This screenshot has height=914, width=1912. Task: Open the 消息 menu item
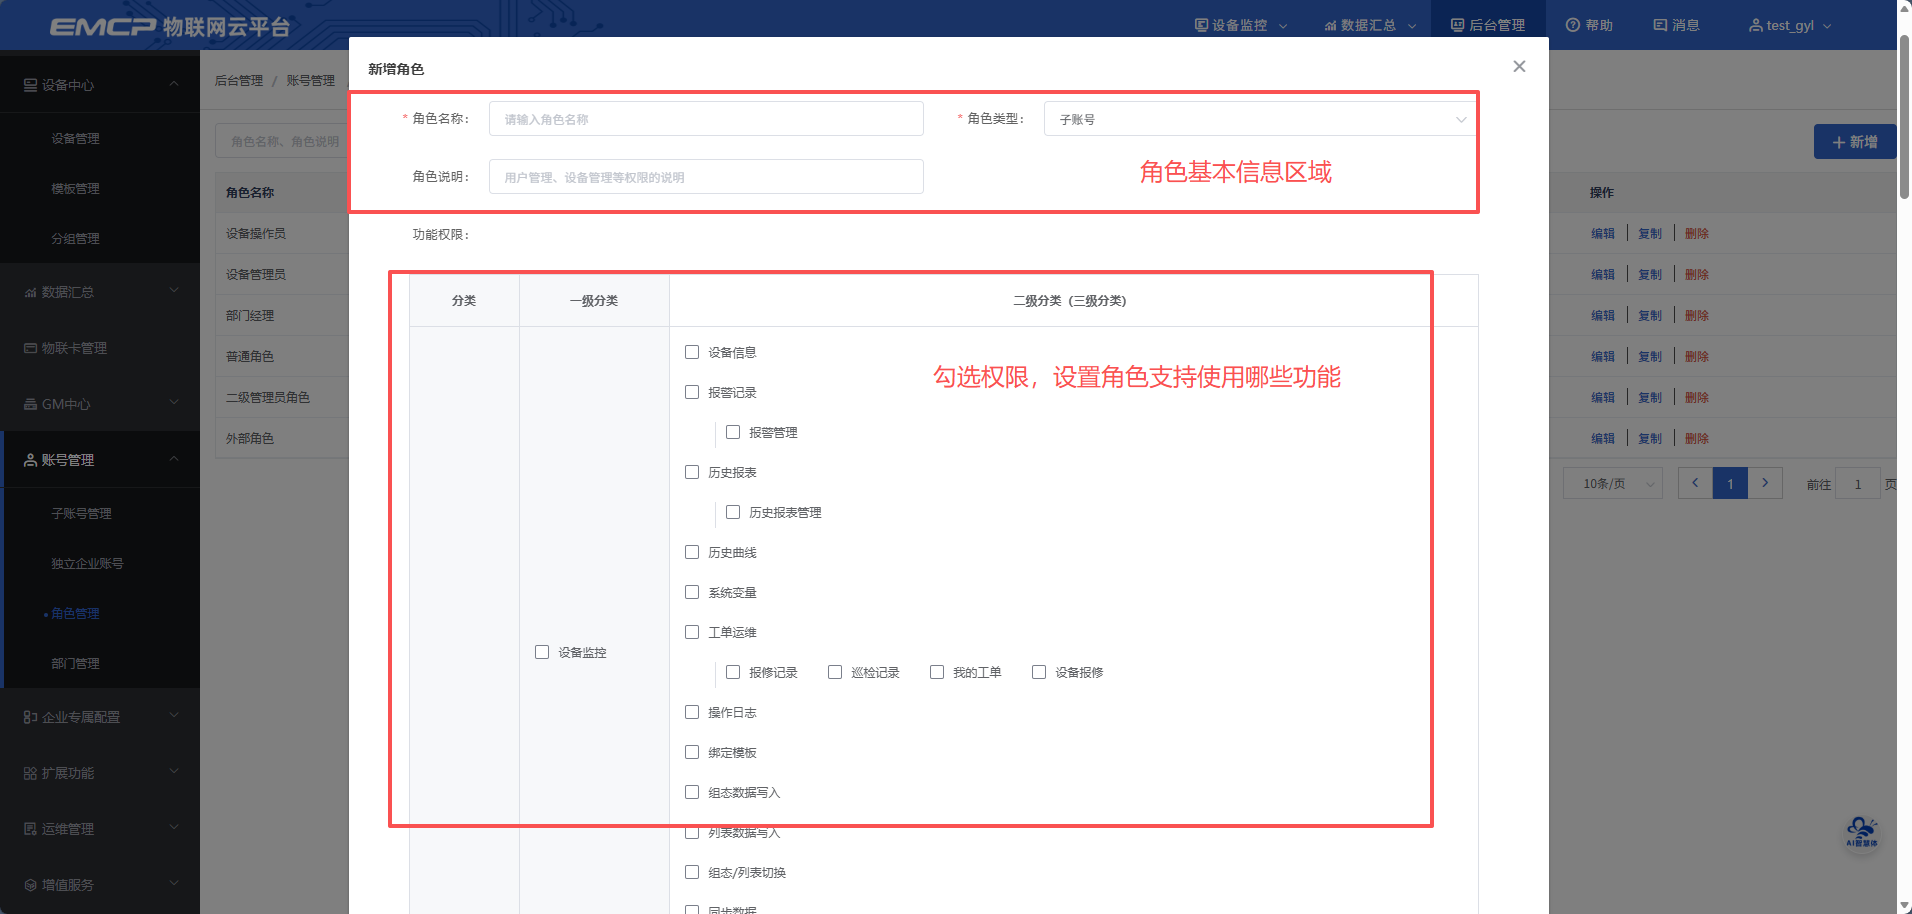(1676, 25)
